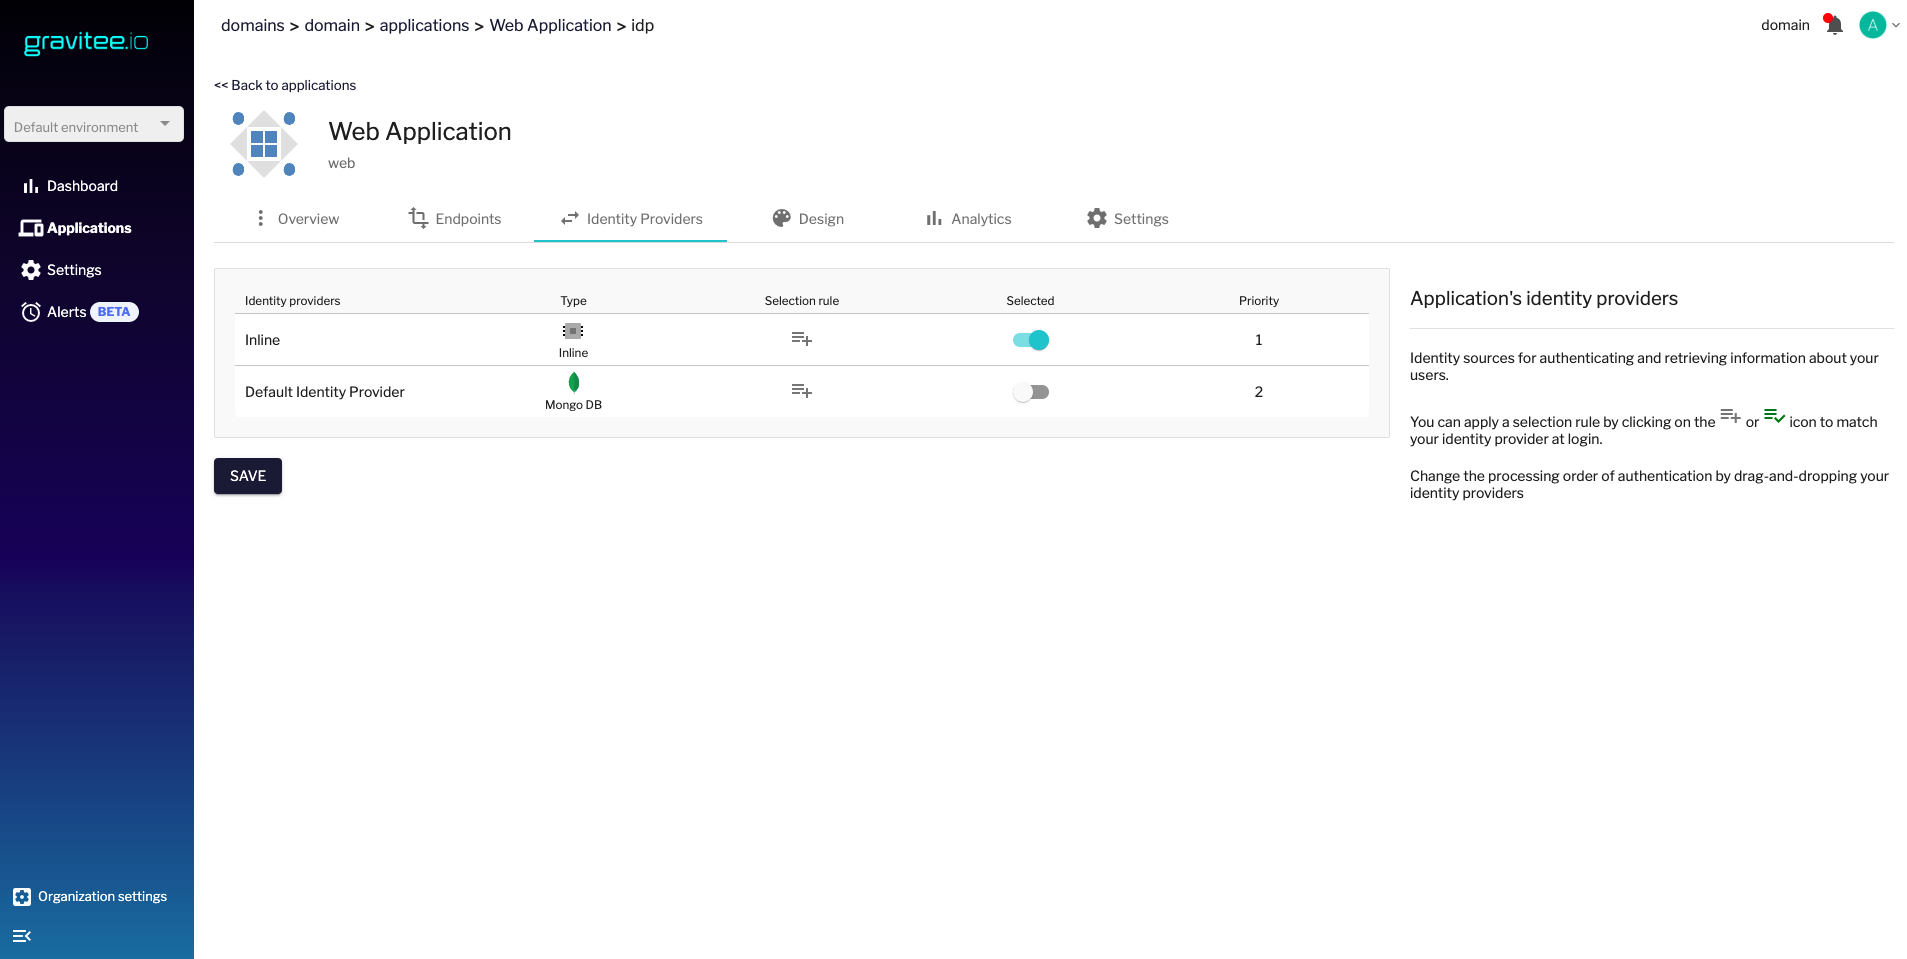Enable the Default Identity Provider toggle
The width and height of the screenshot is (1907, 959).
[1030, 392]
